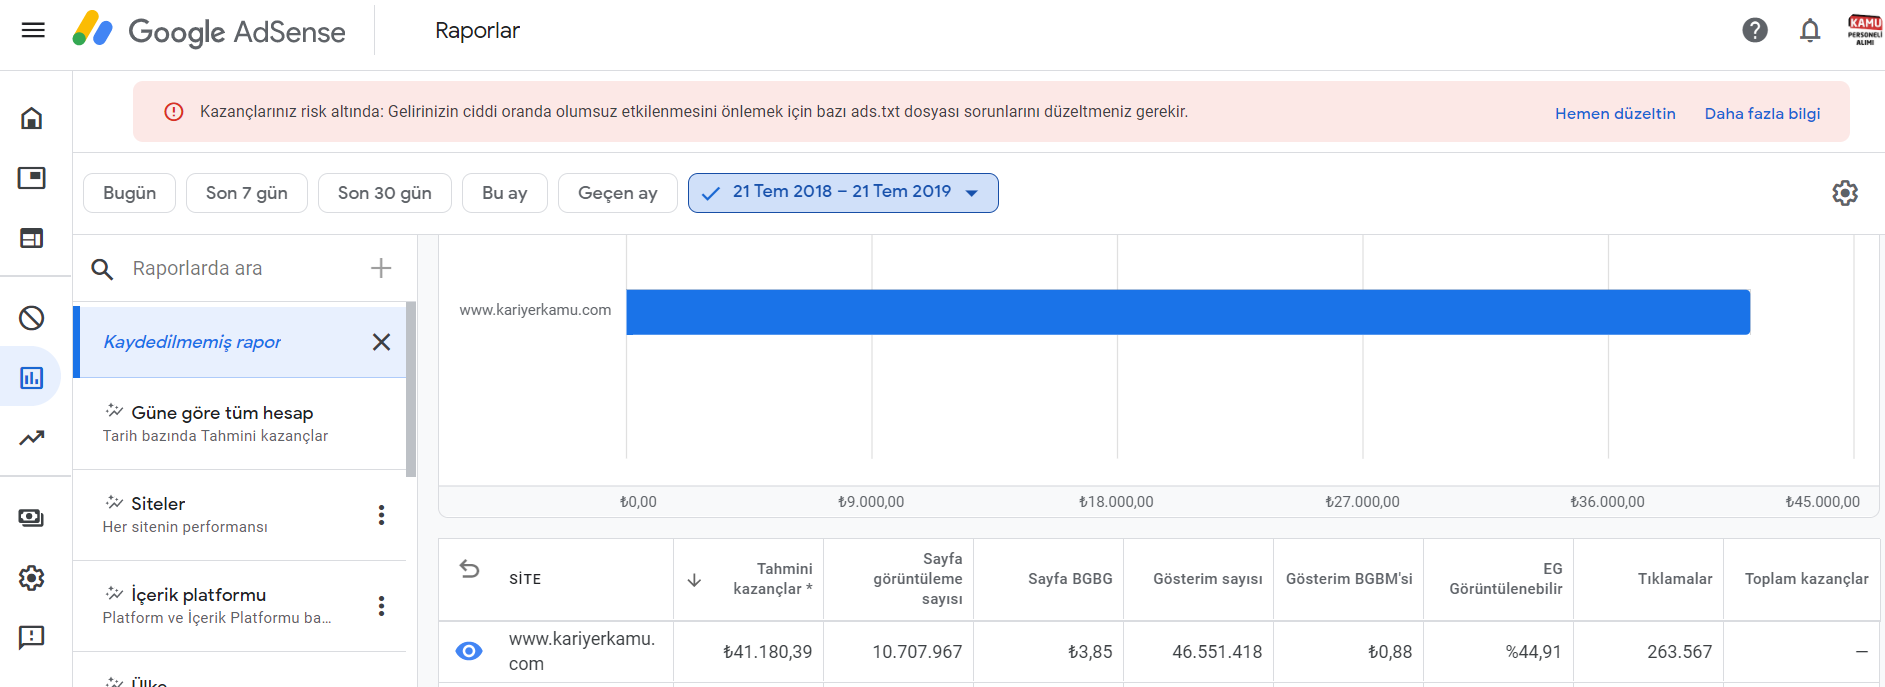Toggle sort arrow on Tahmini kazançlar column
Image resolution: width=1885 pixels, height=687 pixels.
(x=694, y=580)
